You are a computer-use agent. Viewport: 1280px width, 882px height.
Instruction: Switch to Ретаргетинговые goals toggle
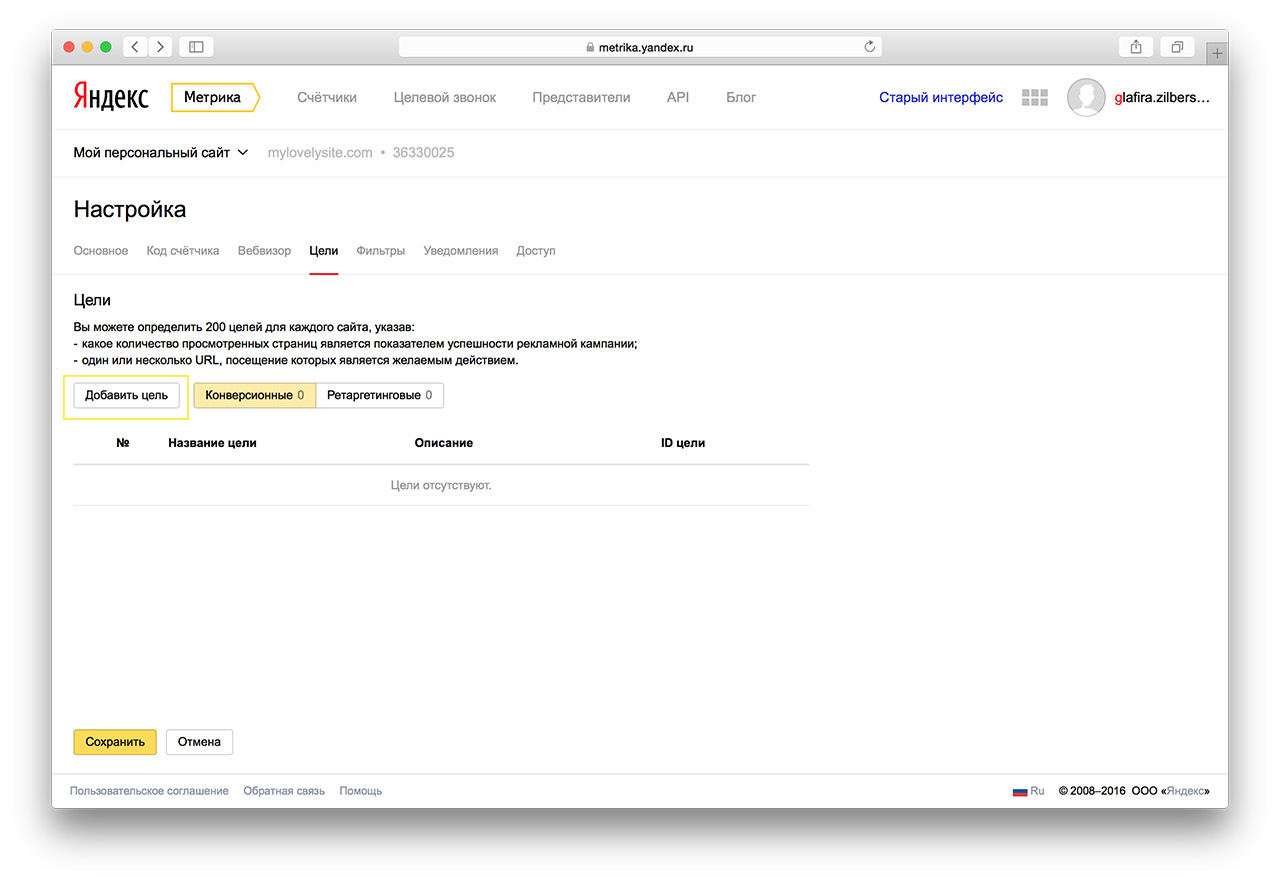[379, 396]
